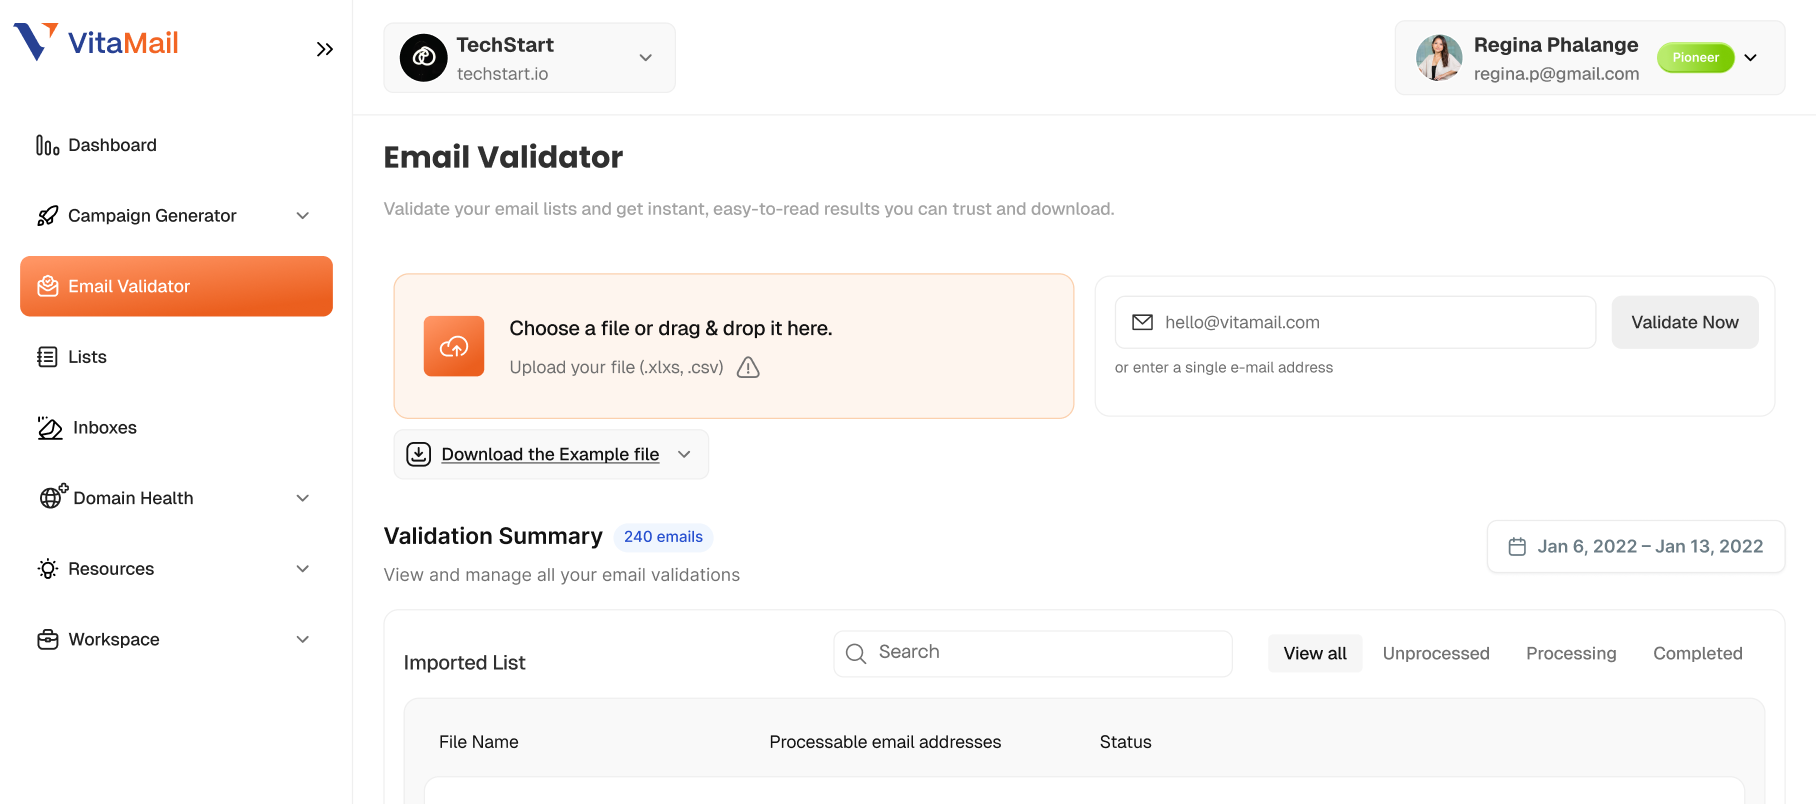Open the calendar icon in date range

[x=1517, y=547]
